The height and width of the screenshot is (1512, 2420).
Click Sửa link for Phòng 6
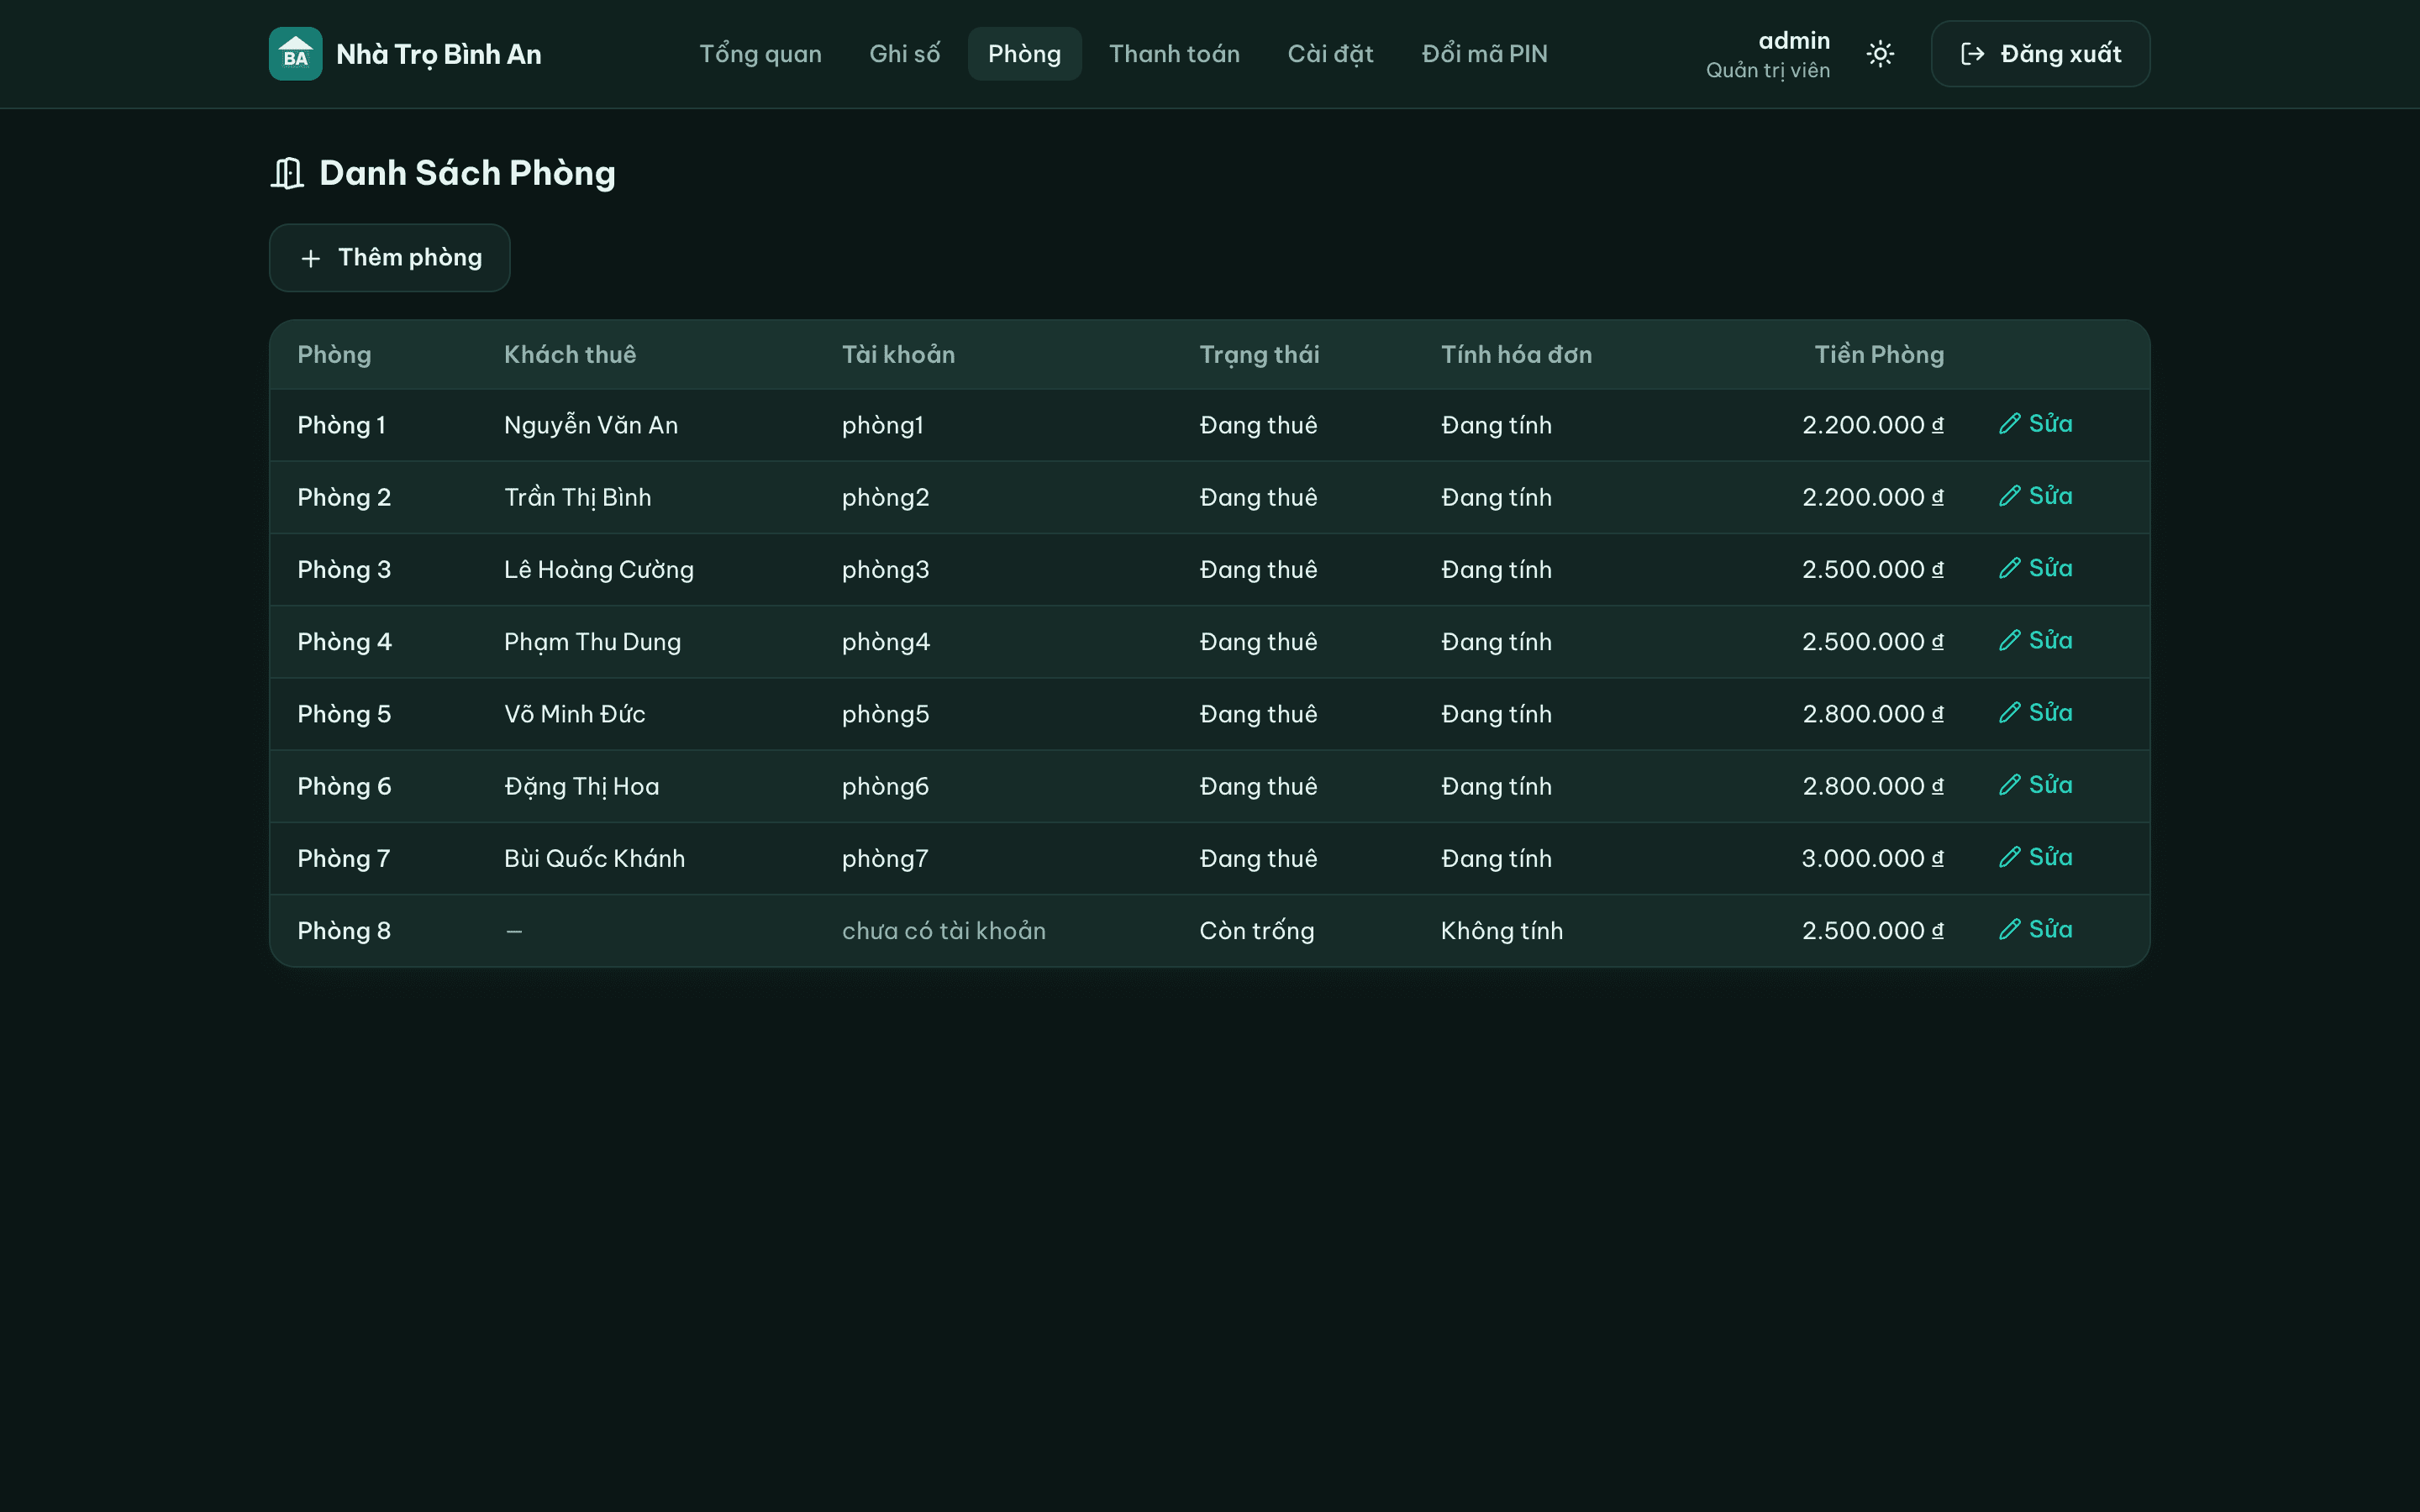coord(2035,785)
